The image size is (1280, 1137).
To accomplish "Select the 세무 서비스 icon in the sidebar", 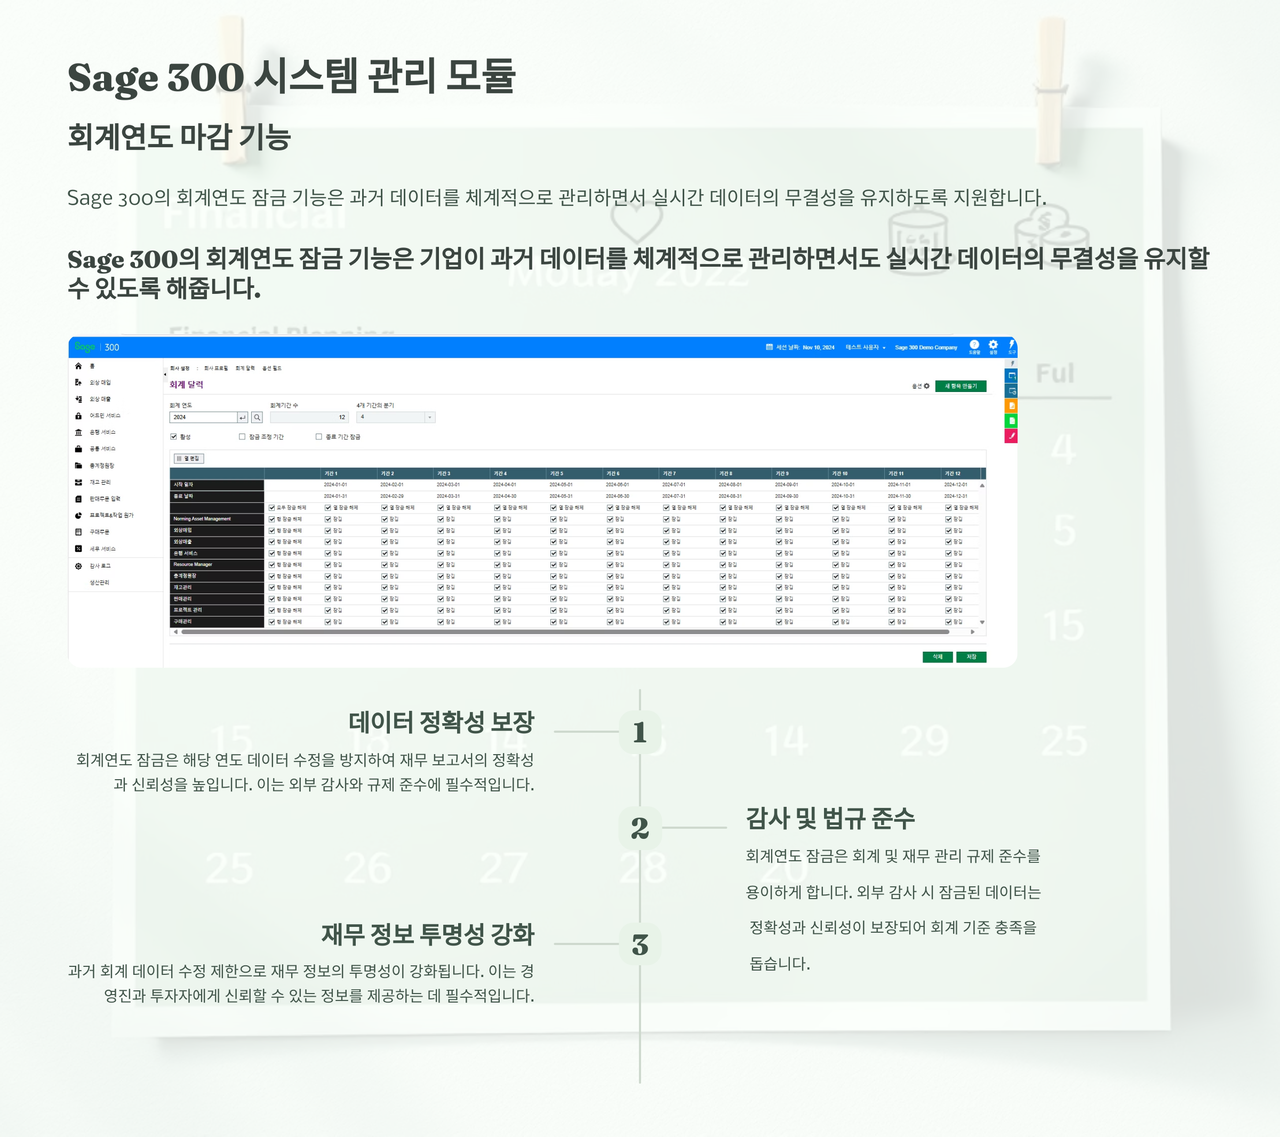I will click(78, 549).
